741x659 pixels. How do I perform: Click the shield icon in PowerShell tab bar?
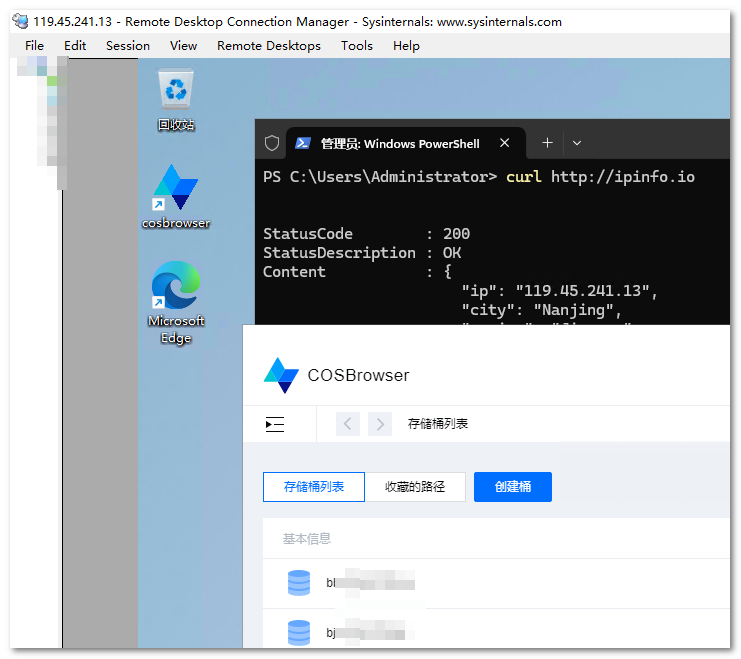pyautogui.click(x=272, y=143)
